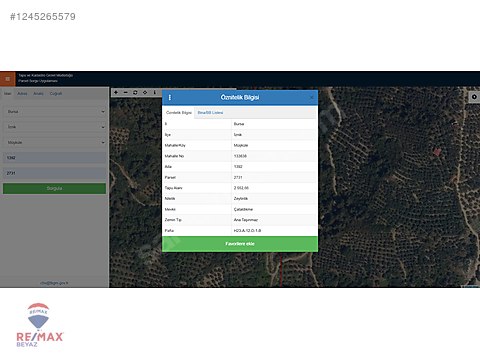Screen dimensions: 480x360
Task: Open the three-dot menu in Öznitelik Bilgisi header
Action: pos(170,97)
